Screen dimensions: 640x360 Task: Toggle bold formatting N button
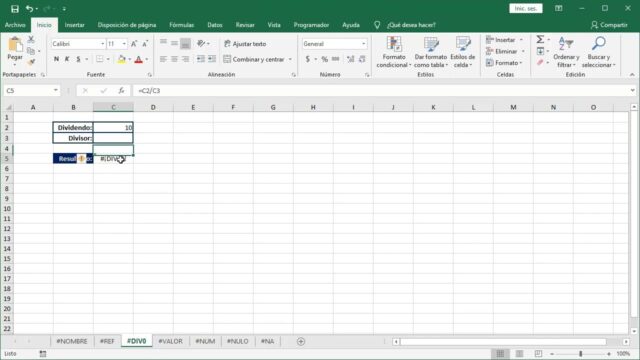(x=56, y=59)
